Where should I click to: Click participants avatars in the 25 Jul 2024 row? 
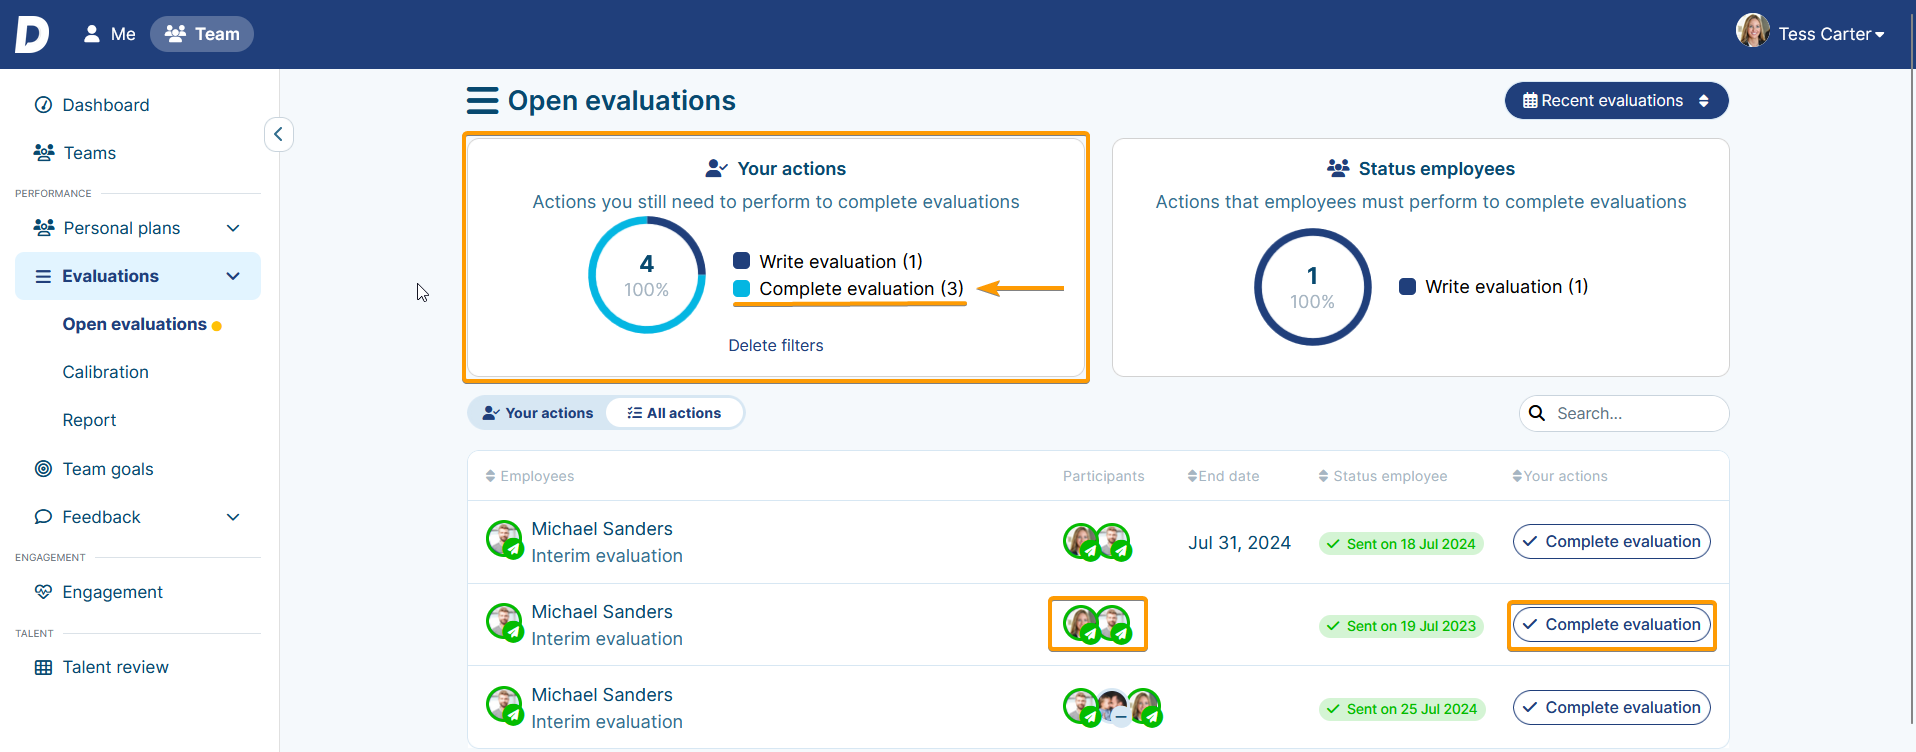(x=1112, y=707)
